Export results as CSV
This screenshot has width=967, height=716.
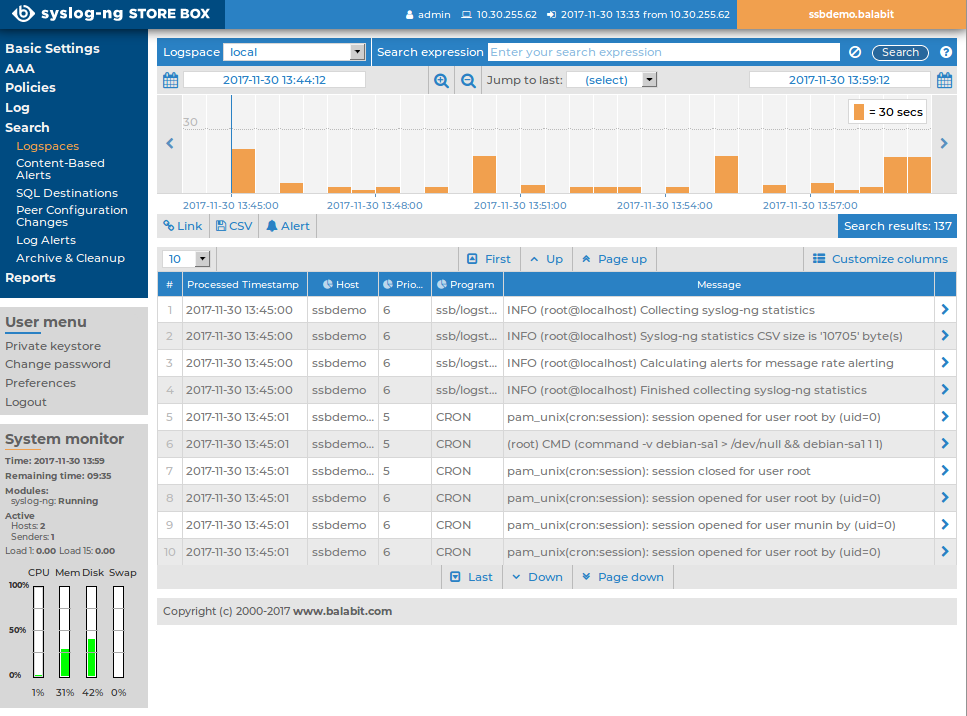(x=234, y=226)
